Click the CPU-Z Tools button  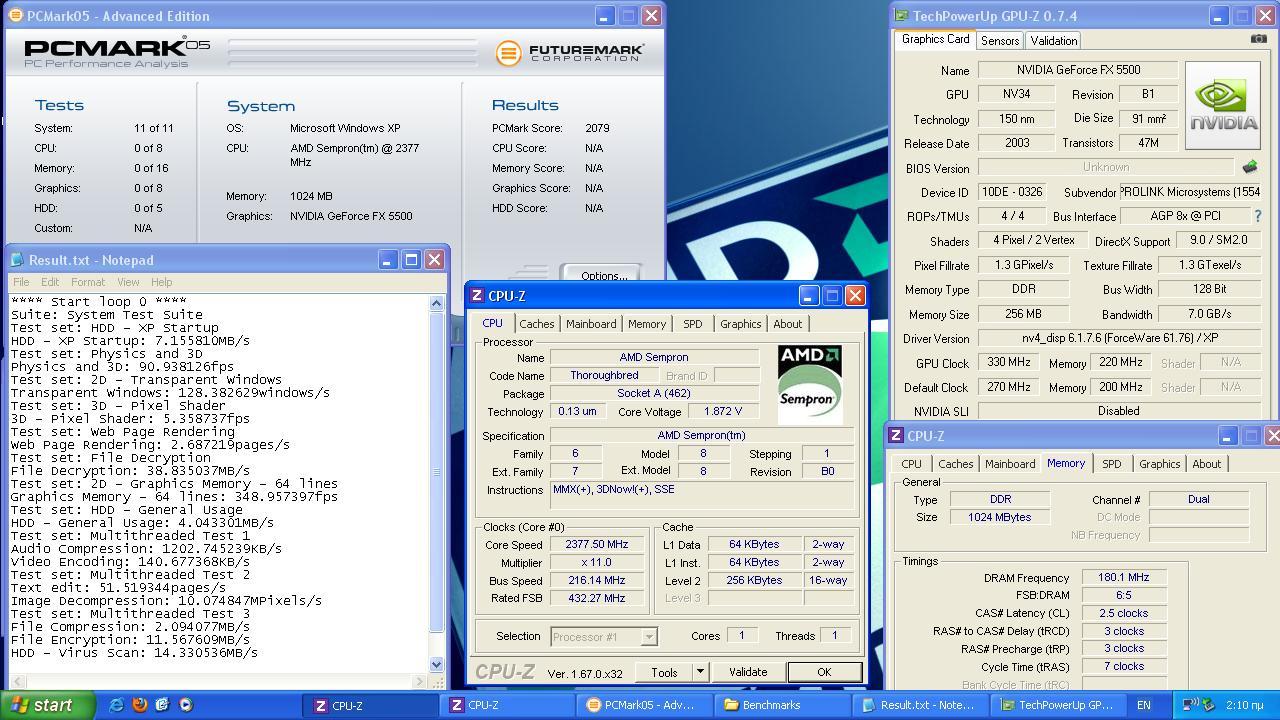[664, 672]
